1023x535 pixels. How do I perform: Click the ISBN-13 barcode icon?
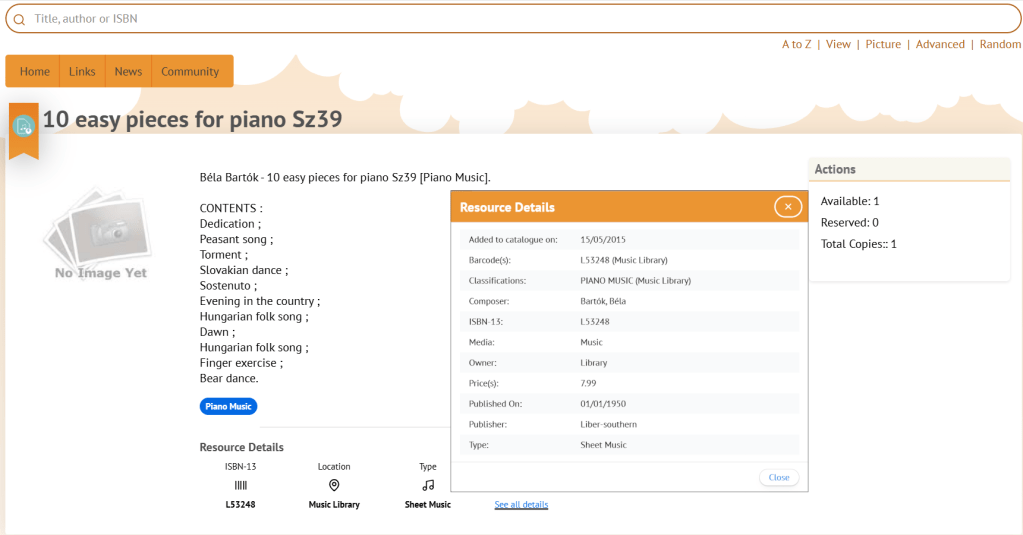coord(240,485)
